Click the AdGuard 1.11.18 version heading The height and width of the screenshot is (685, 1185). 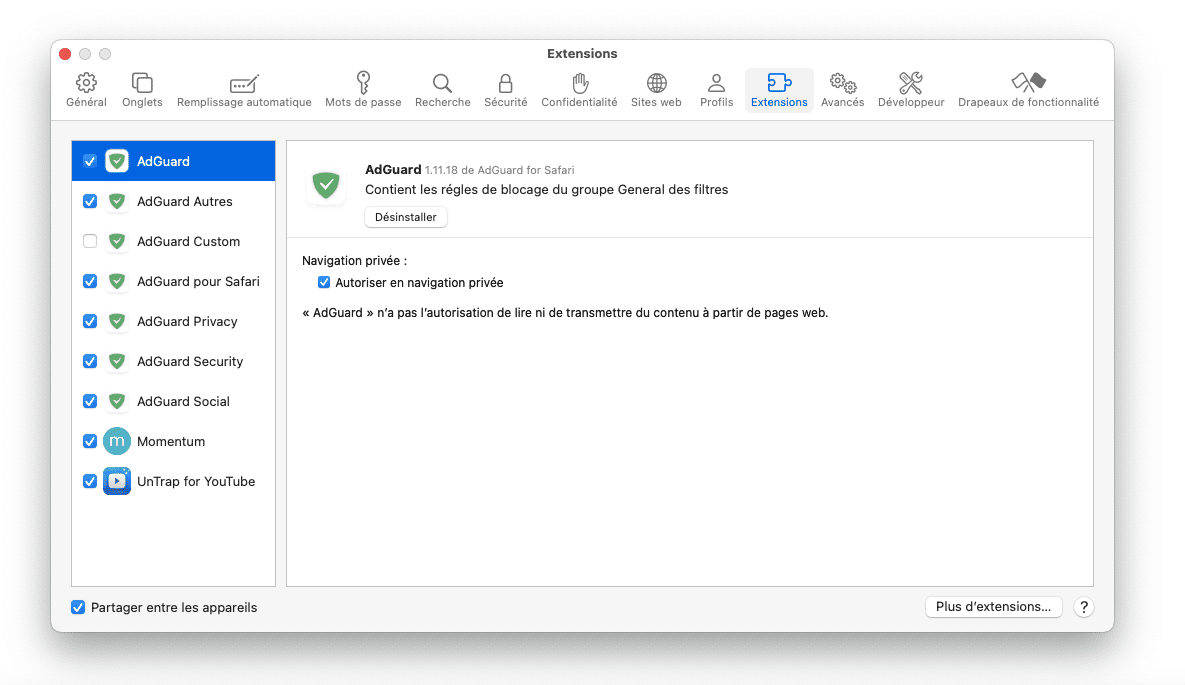tap(469, 169)
